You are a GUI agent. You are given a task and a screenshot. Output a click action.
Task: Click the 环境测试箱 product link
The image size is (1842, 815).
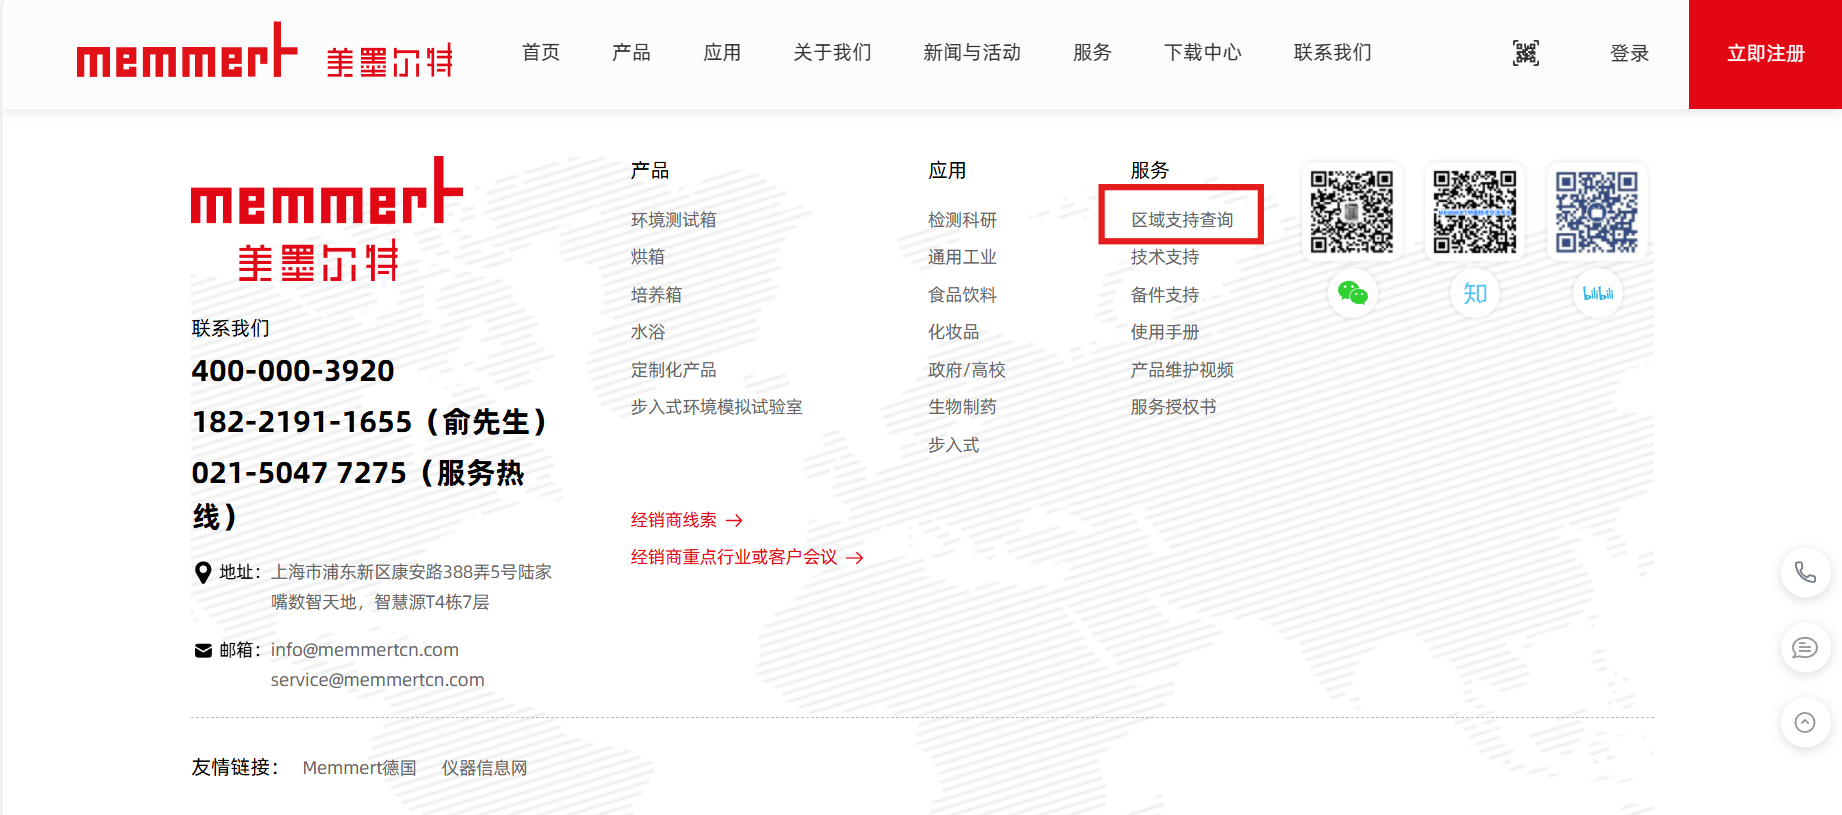(673, 220)
